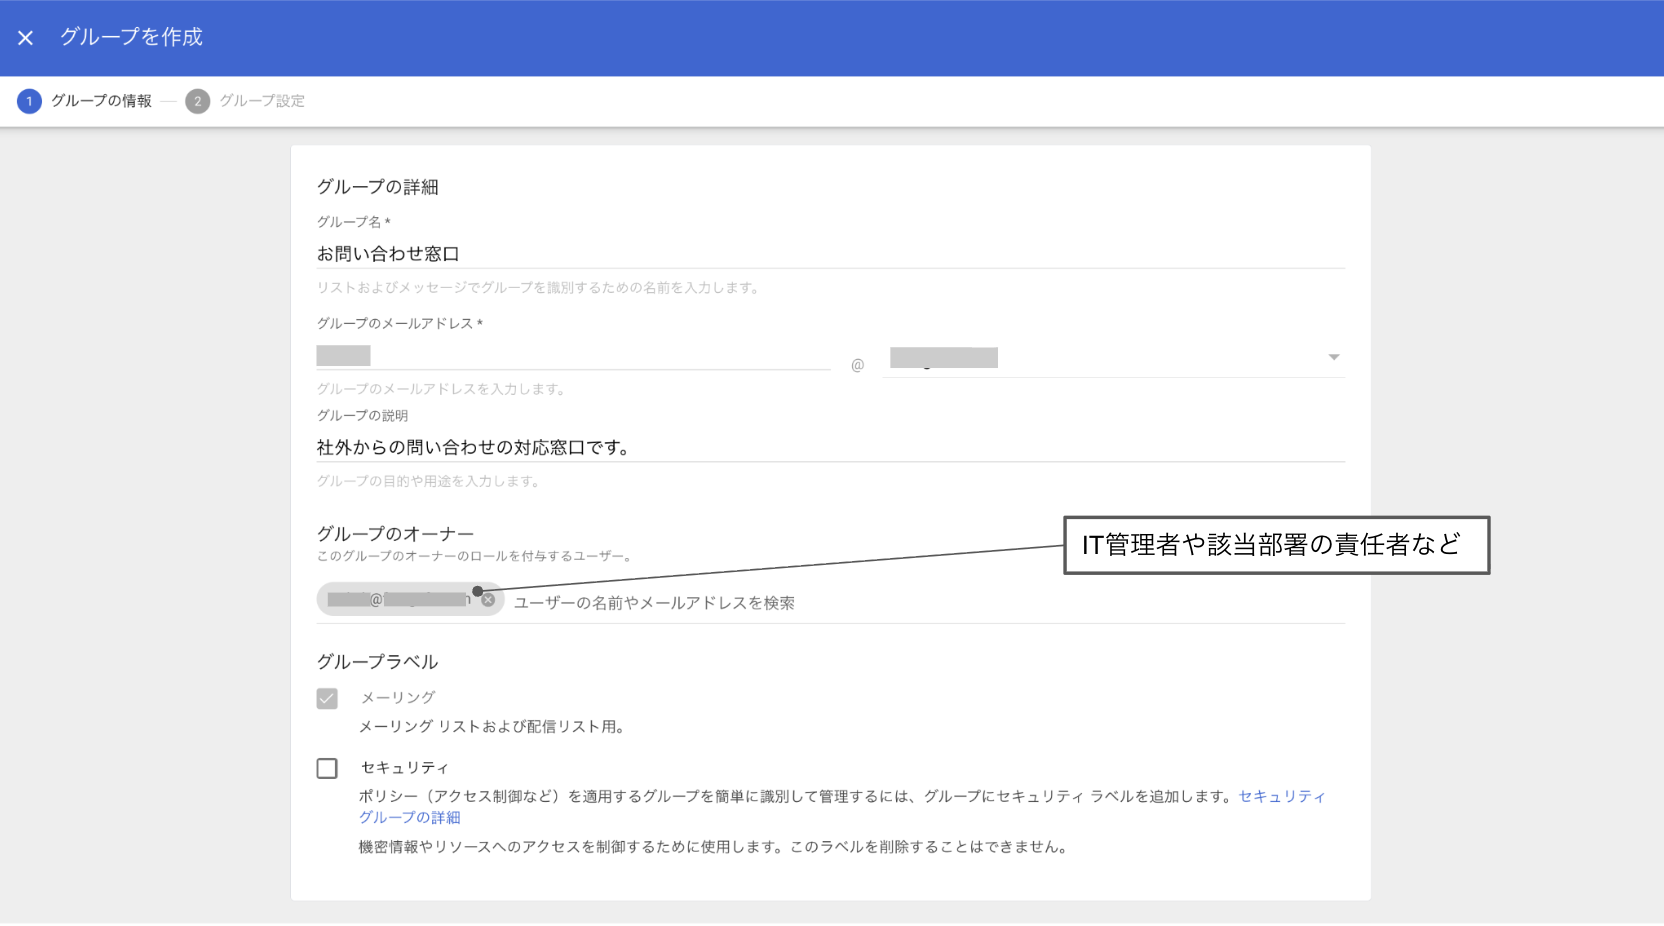This screenshot has height=926, width=1664.
Task: Click the gray step 2 circle icon
Action: click(197, 101)
